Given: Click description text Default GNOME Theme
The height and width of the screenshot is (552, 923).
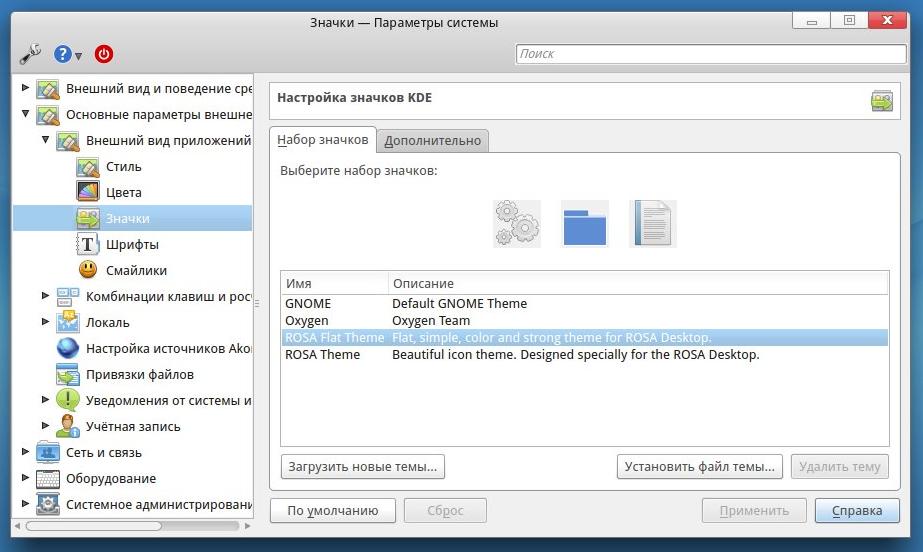Looking at the screenshot, I should (x=459, y=304).
